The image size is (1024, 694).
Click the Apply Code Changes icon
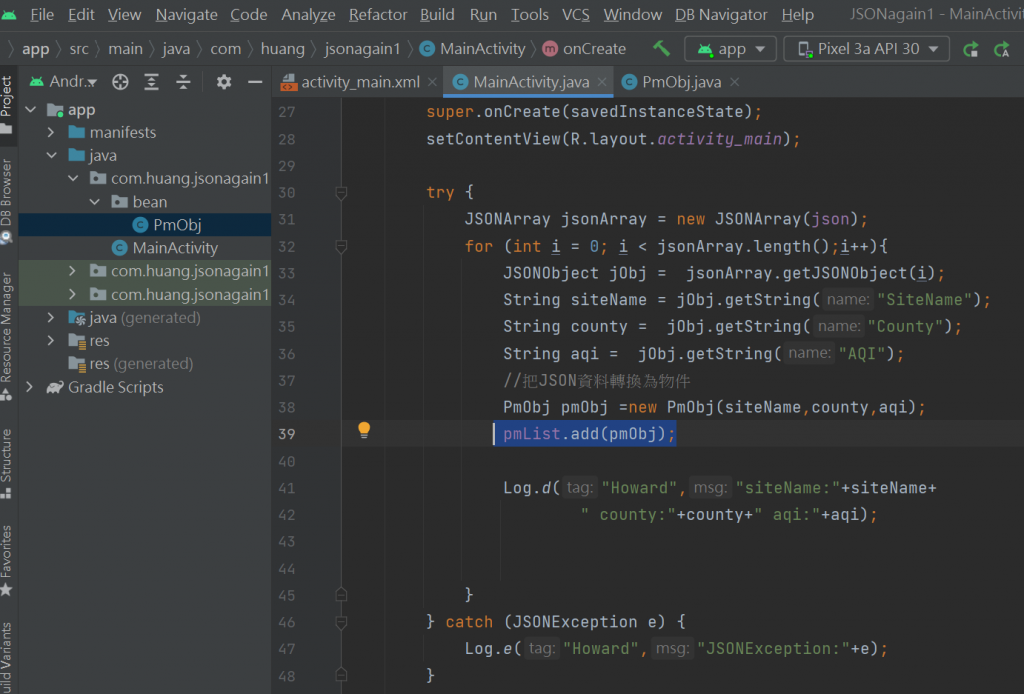click(1002, 49)
